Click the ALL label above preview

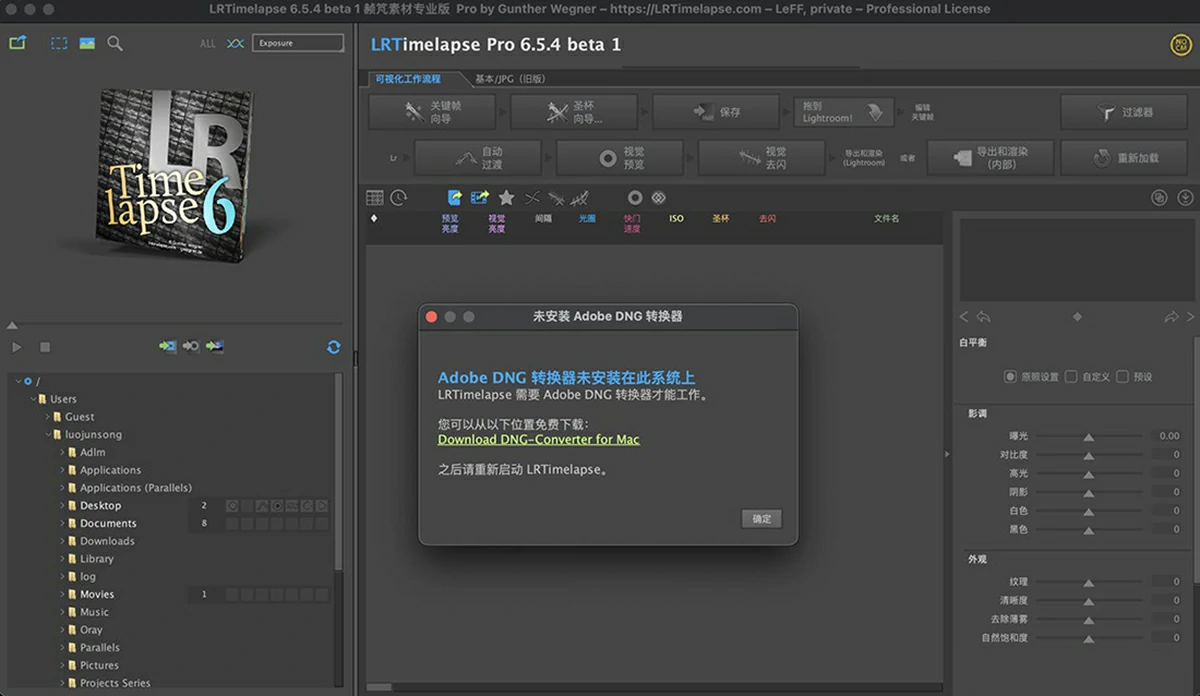[x=207, y=44]
